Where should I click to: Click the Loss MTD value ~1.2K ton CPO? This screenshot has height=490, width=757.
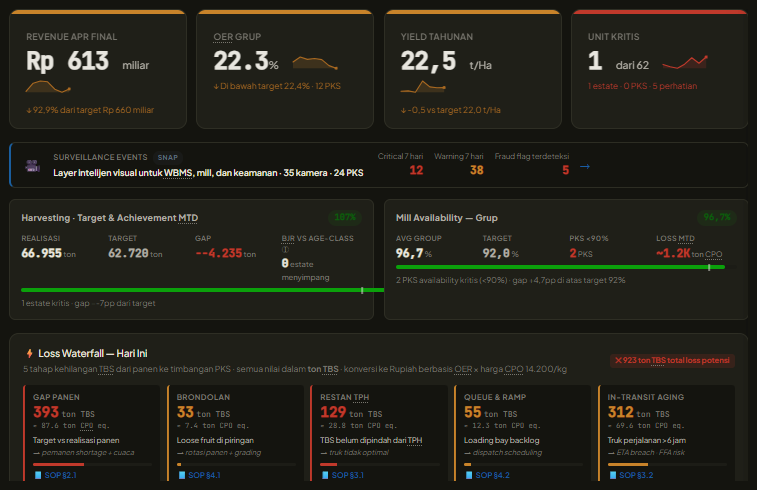tap(689, 253)
